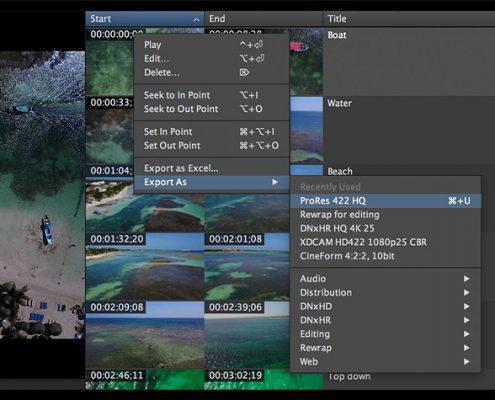Select start thumbnail at 00:02:09;08

pos(145,335)
